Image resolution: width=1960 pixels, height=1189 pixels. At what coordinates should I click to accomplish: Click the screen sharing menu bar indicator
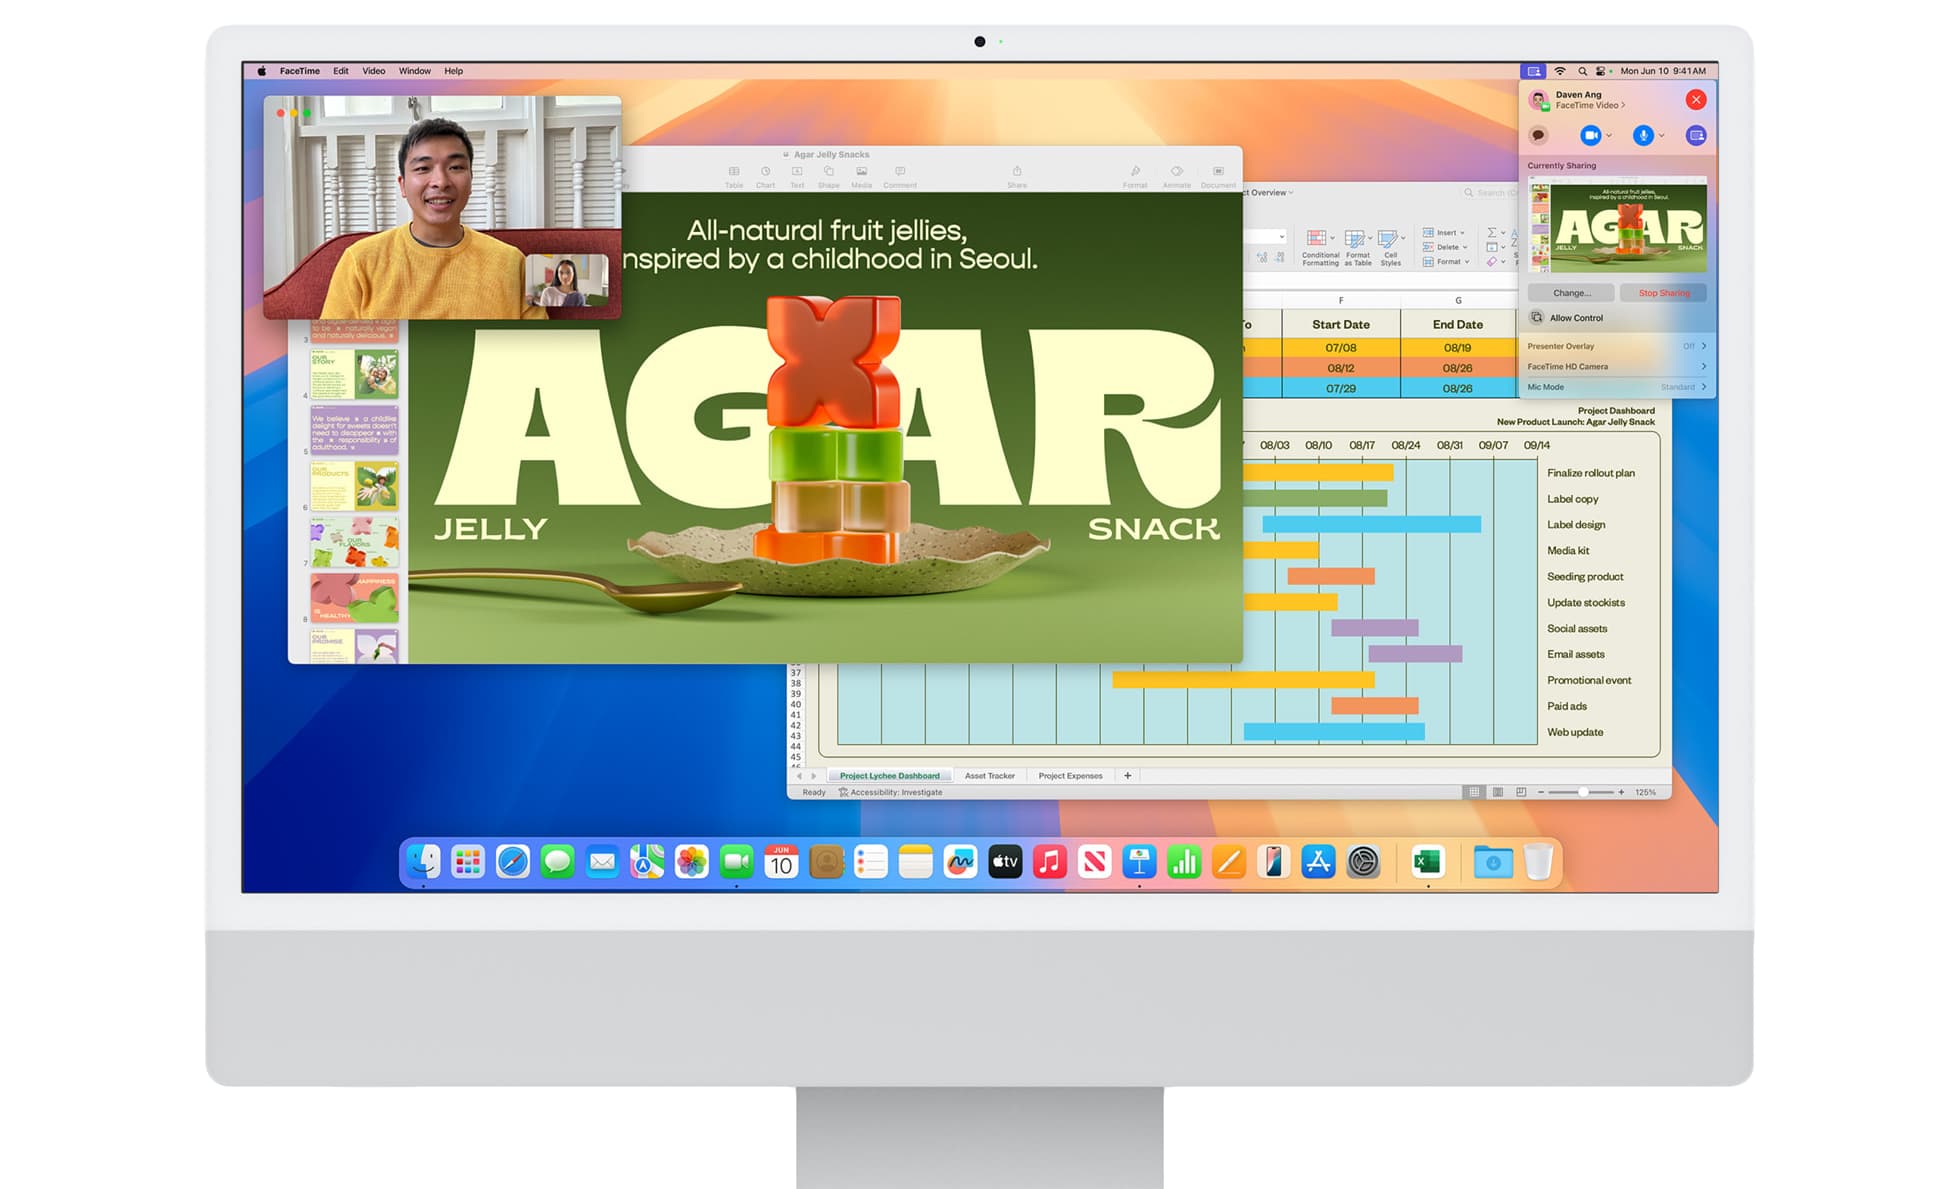(1533, 71)
